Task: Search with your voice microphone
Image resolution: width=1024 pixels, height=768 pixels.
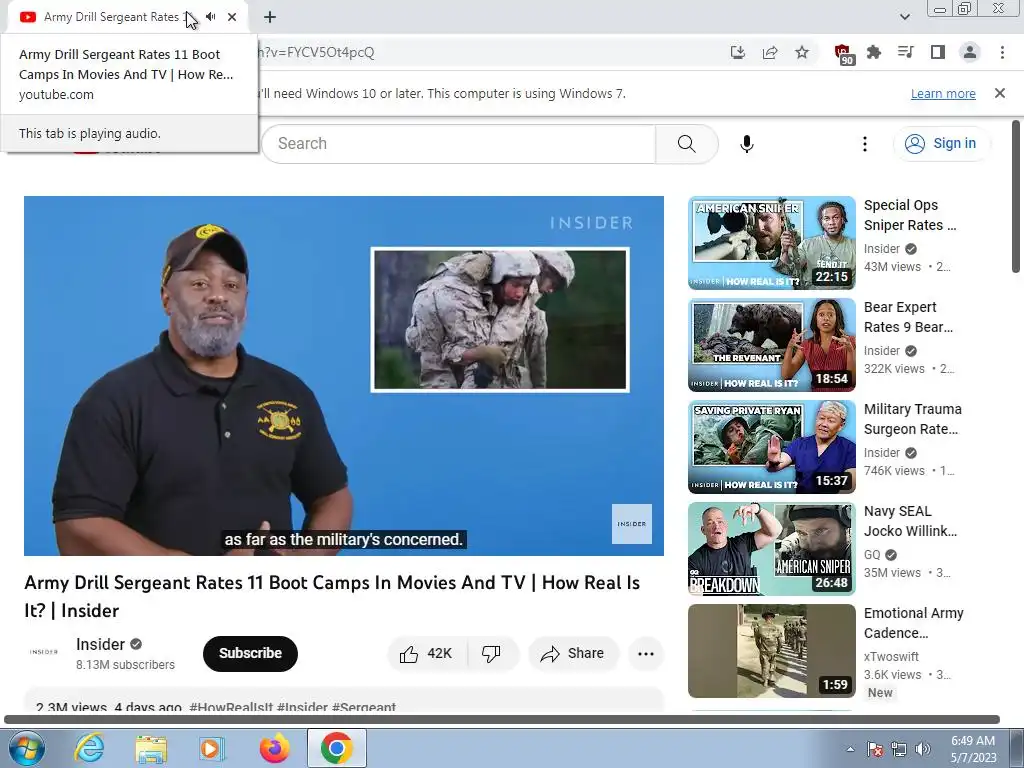Action: (x=746, y=144)
